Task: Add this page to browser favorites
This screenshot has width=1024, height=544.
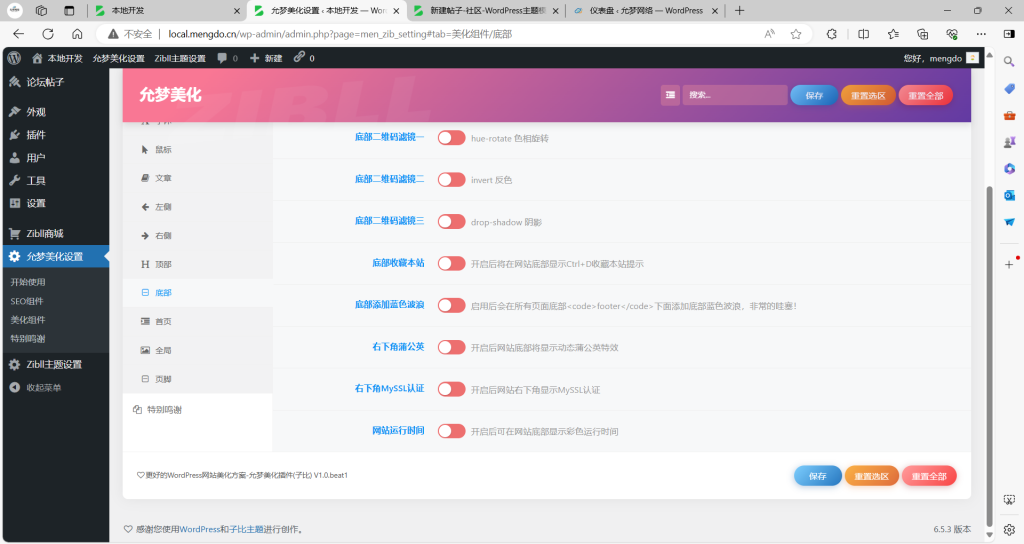Action: click(x=796, y=33)
